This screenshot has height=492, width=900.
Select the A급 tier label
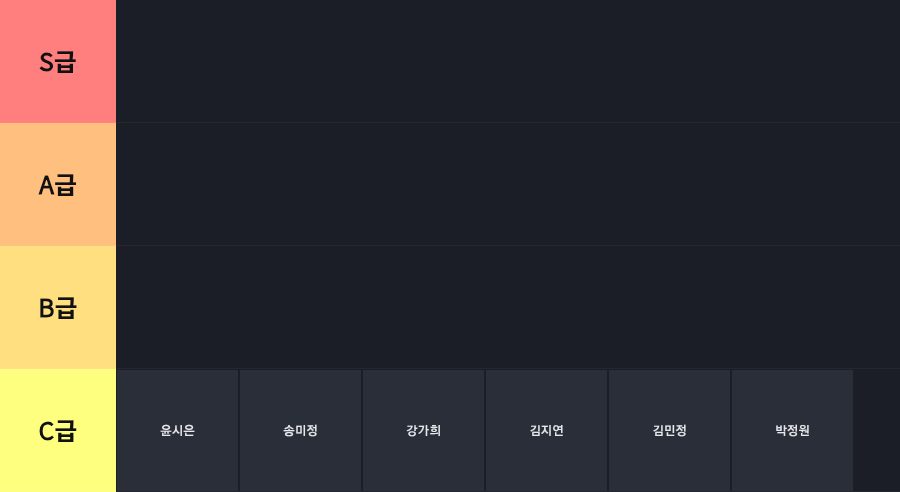pos(57,185)
